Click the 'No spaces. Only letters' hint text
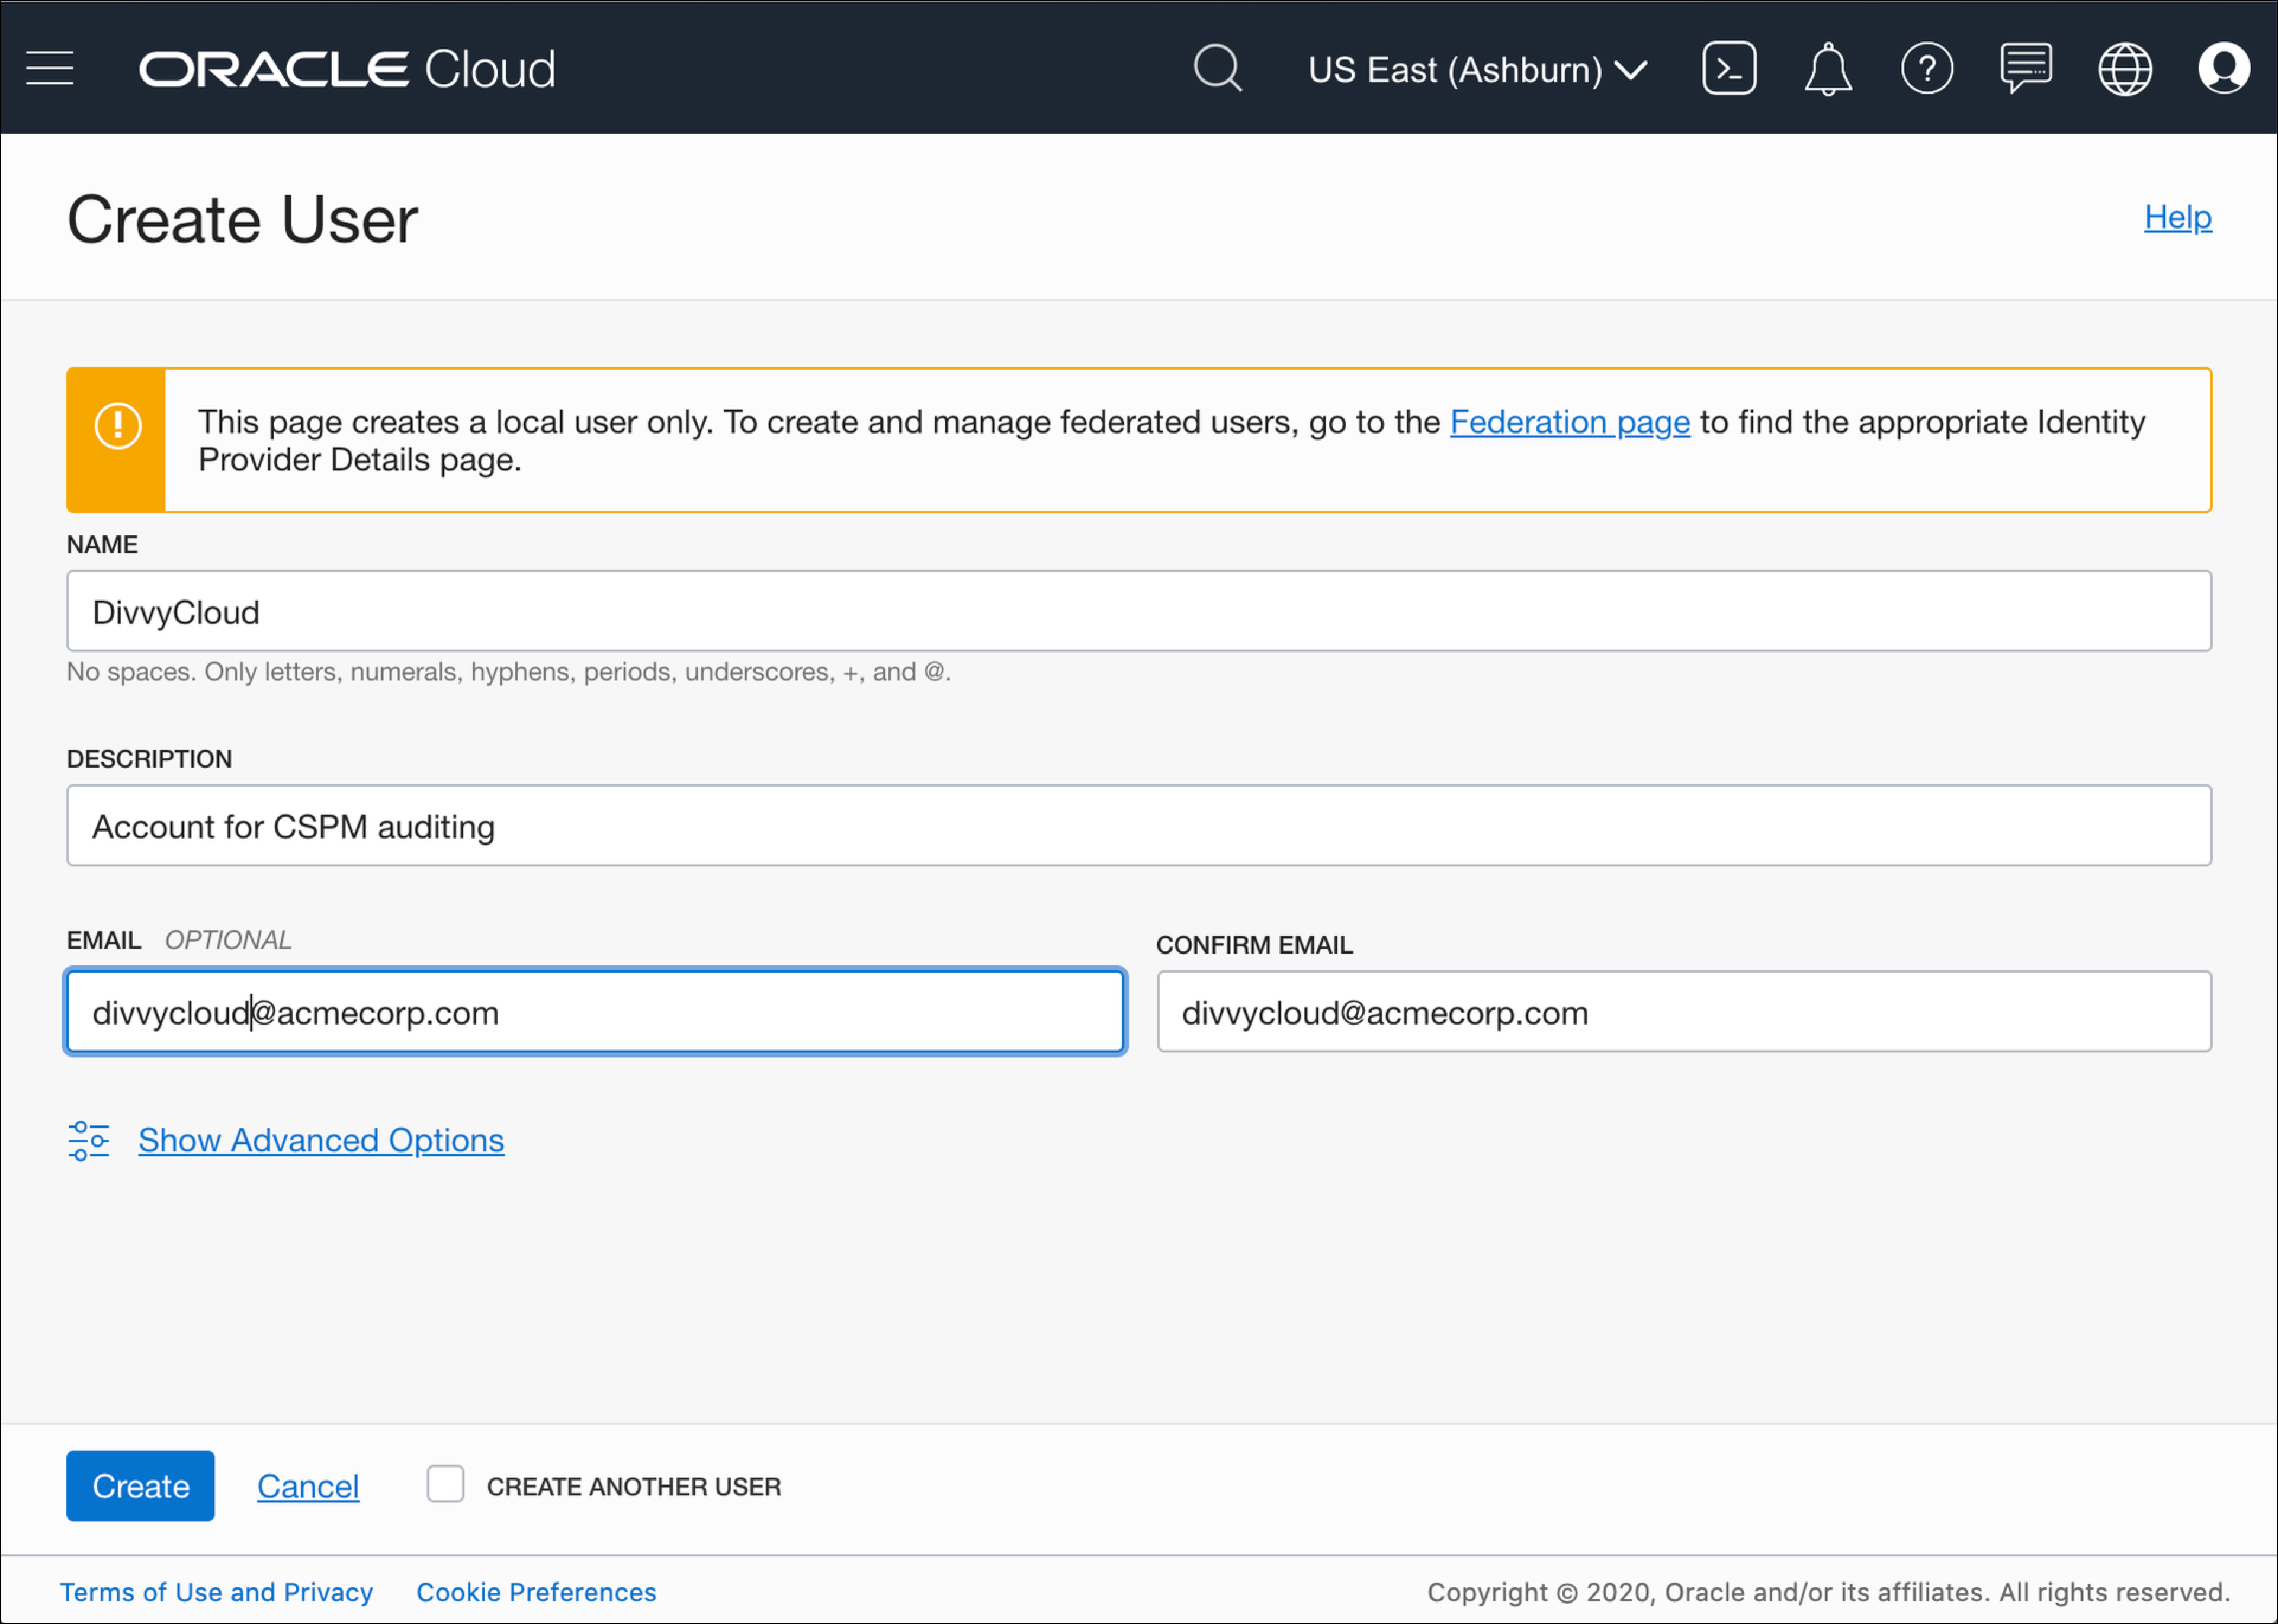2278x1624 pixels. 508,672
